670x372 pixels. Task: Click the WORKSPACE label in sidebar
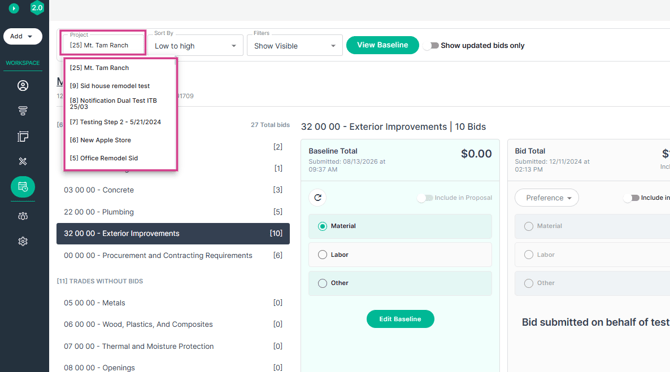(23, 63)
